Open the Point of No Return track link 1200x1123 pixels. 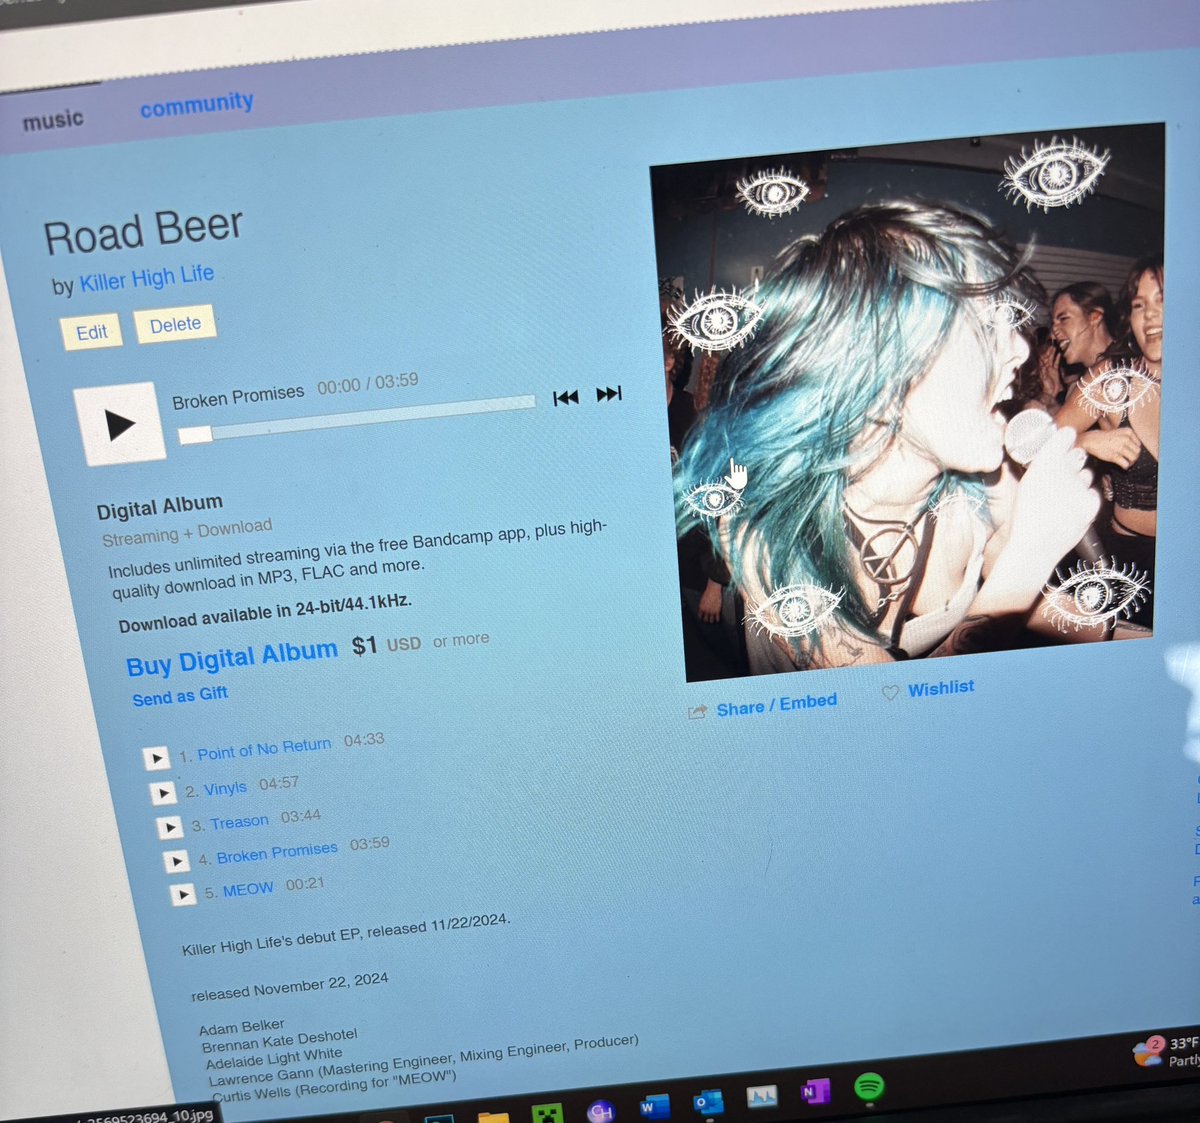click(263, 748)
